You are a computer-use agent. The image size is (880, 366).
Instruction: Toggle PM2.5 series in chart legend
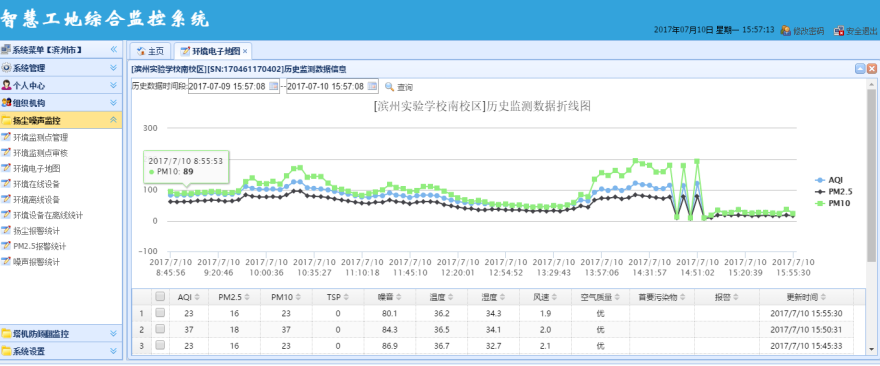pyautogui.click(x=833, y=191)
